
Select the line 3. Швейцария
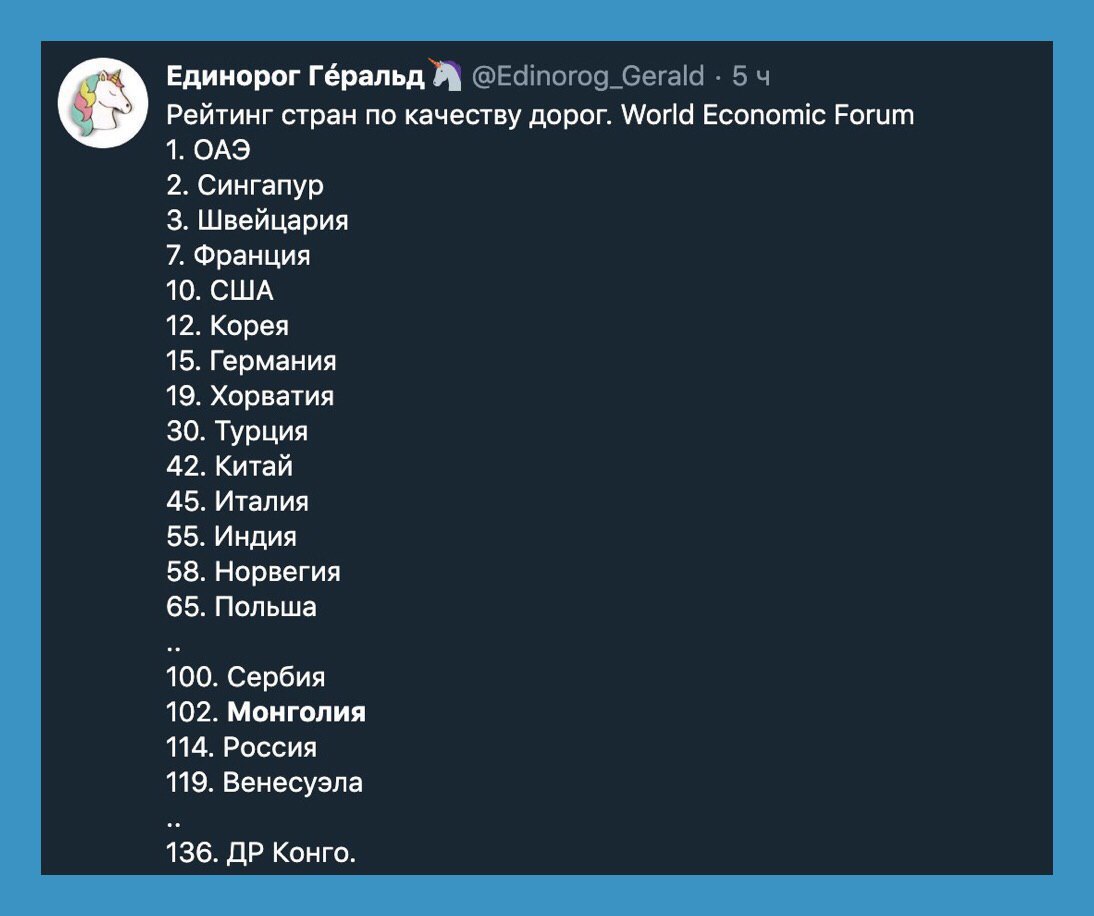coord(257,220)
